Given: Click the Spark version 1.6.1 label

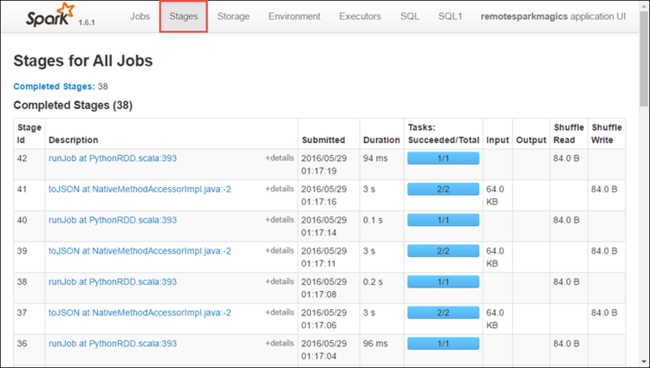Looking at the screenshot, I should click(x=87, y=22).
